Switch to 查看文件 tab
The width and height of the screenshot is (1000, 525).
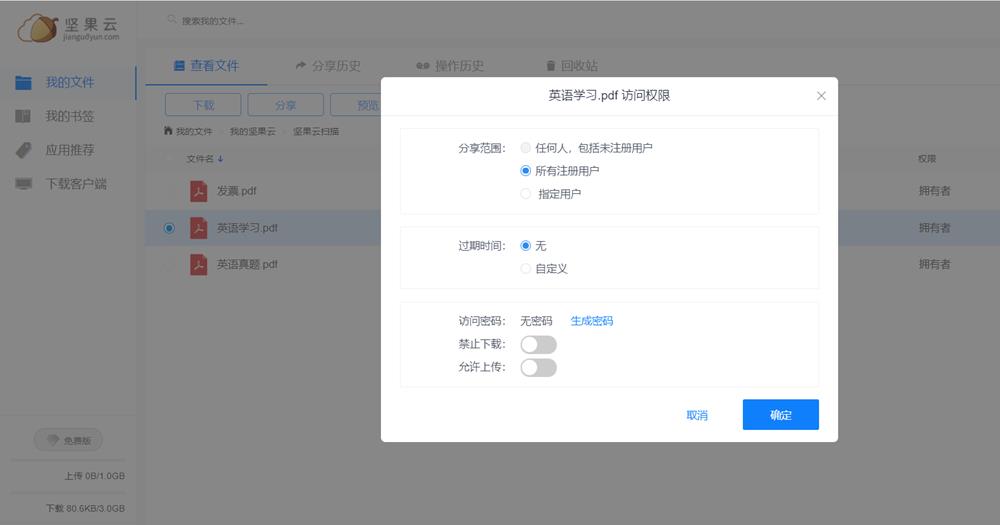point(207,66)
